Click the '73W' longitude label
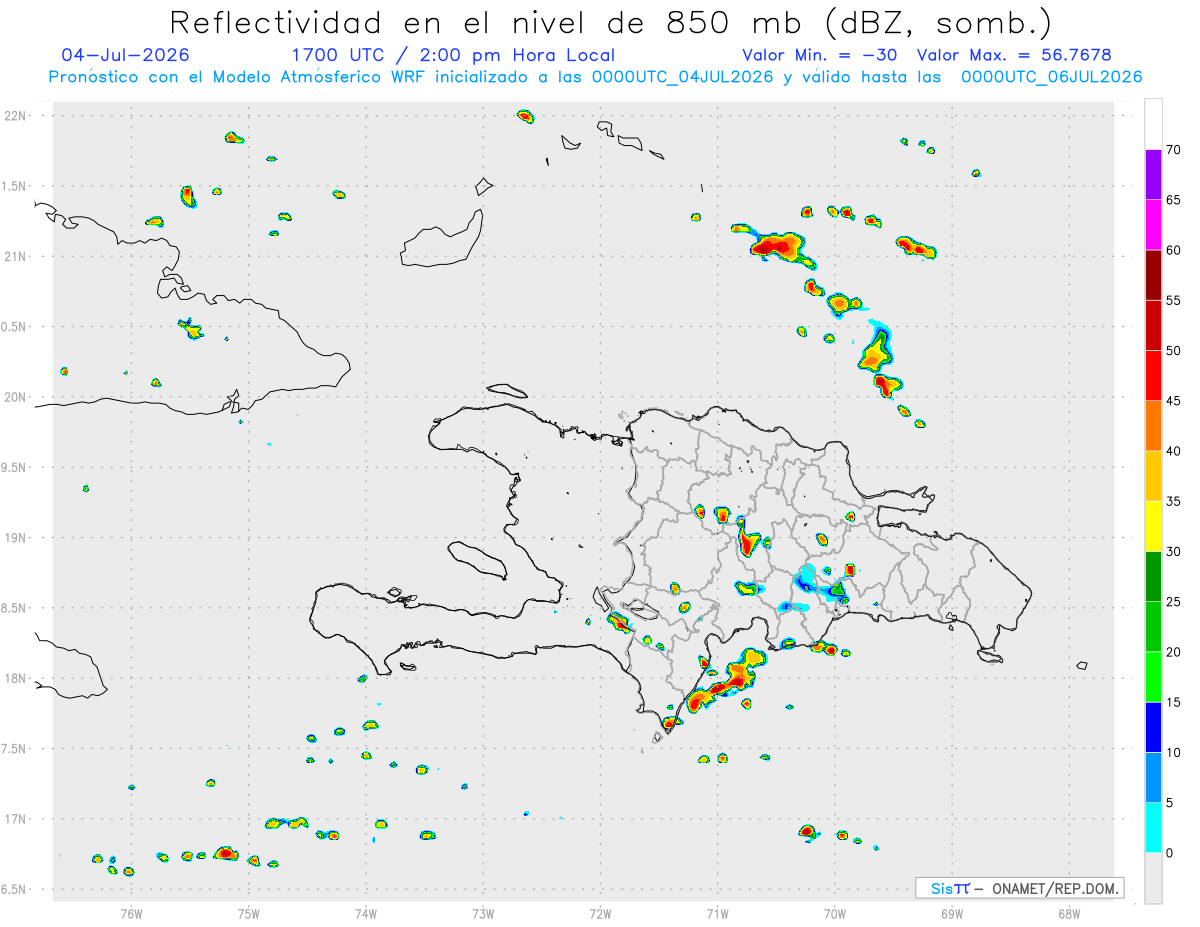 coord(483,913)
